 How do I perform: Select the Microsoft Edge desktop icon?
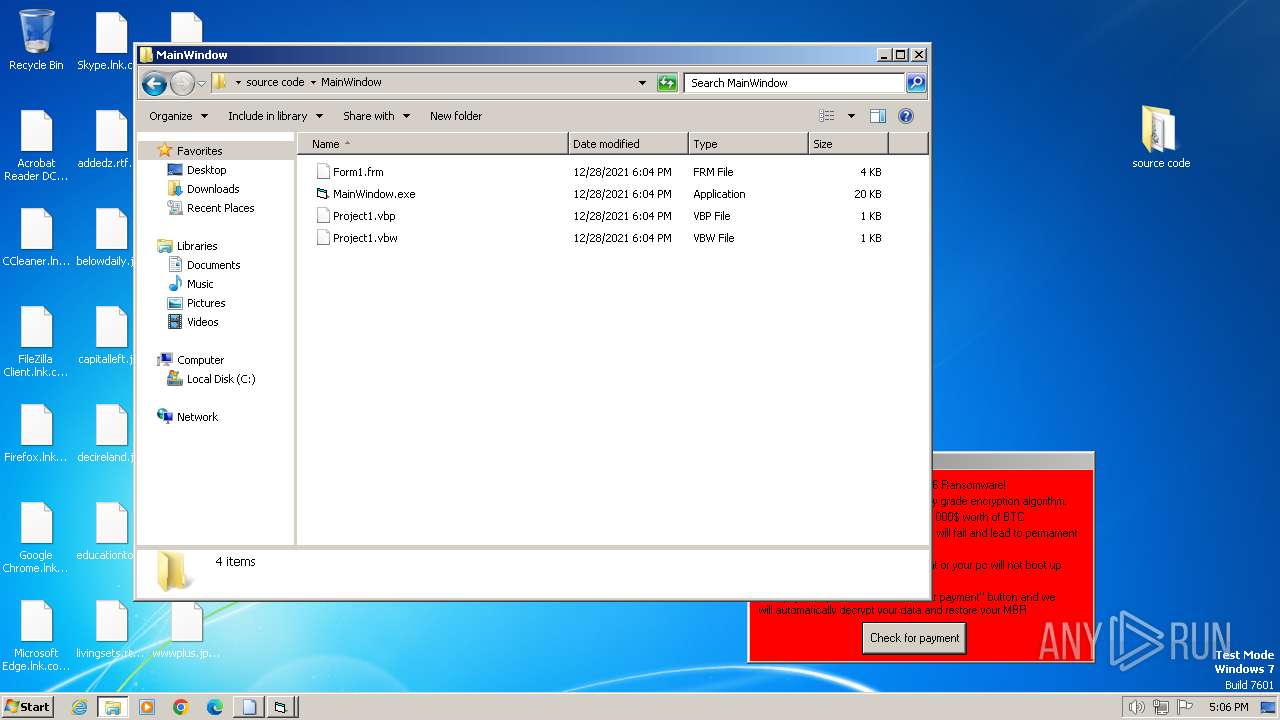click(36, 636)
